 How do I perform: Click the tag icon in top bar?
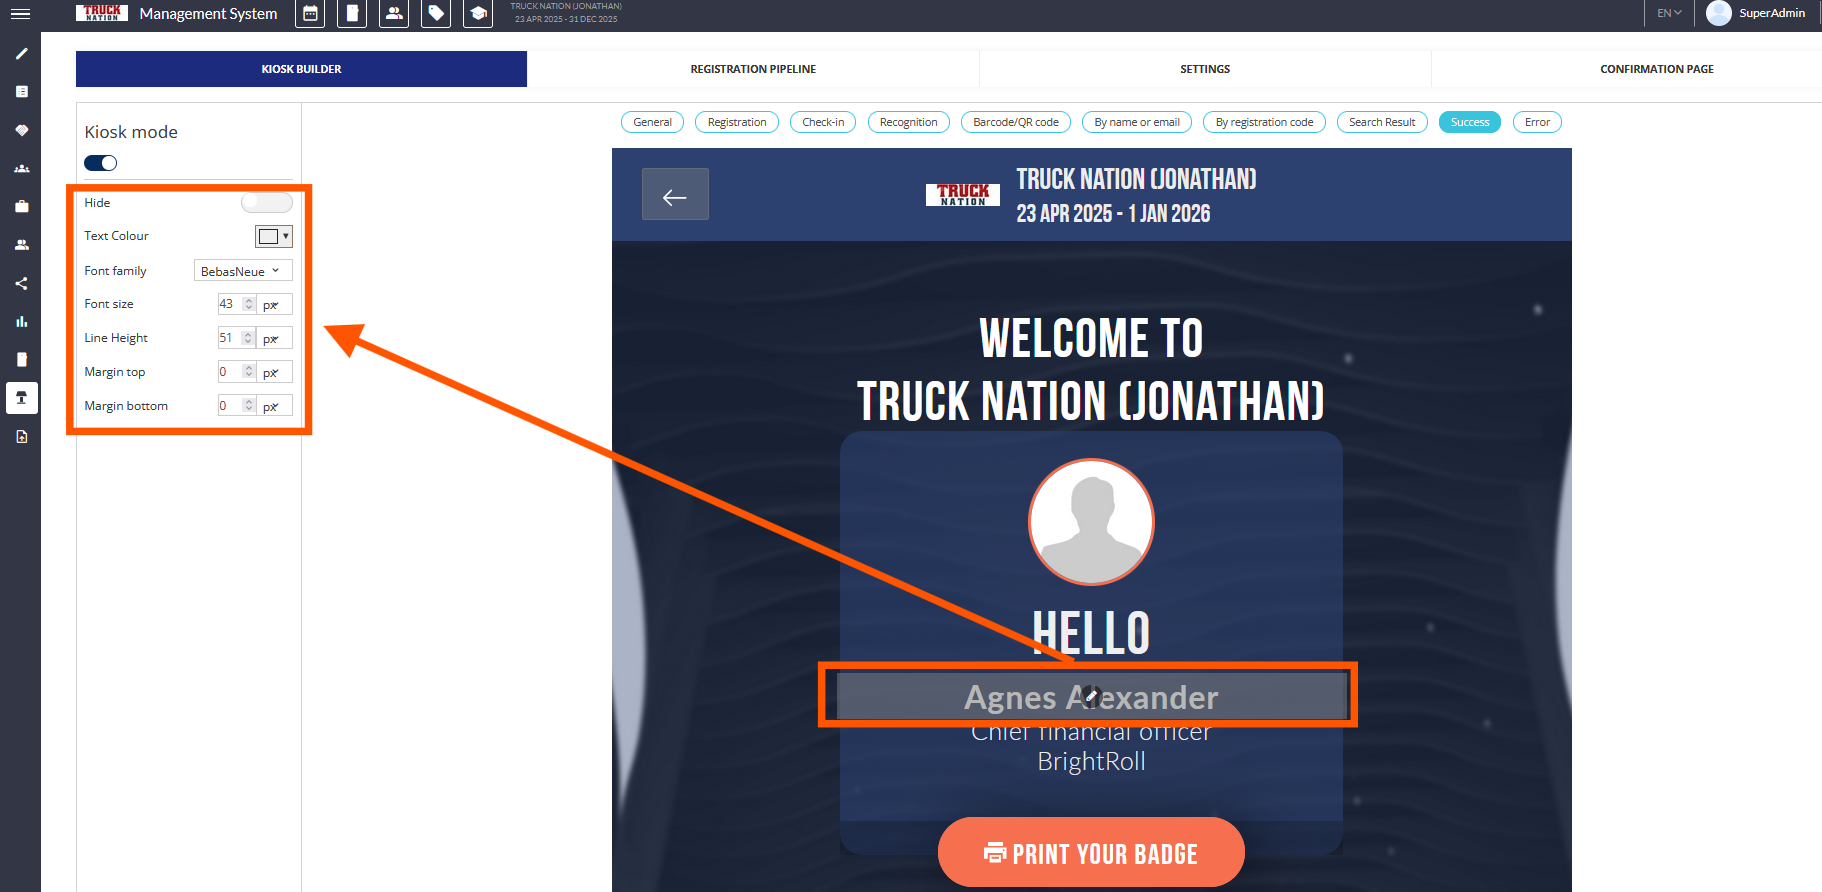click(436, 14)
